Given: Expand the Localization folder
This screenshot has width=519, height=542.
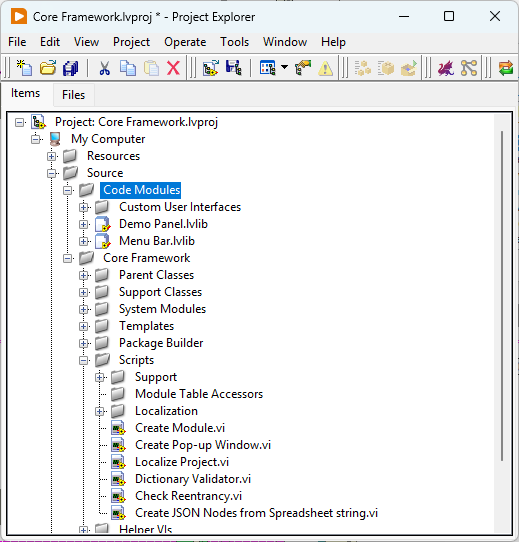Looking at the screenshot, I should pos(99,411).
